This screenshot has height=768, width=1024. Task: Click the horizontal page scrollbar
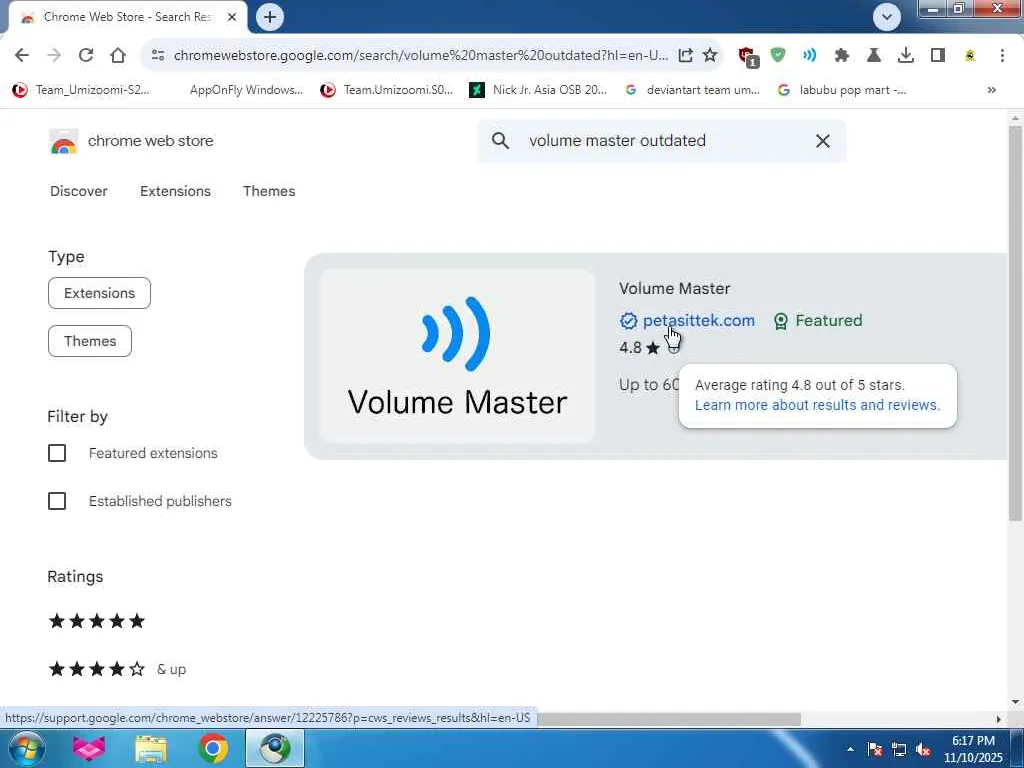[x=669, y=719]
